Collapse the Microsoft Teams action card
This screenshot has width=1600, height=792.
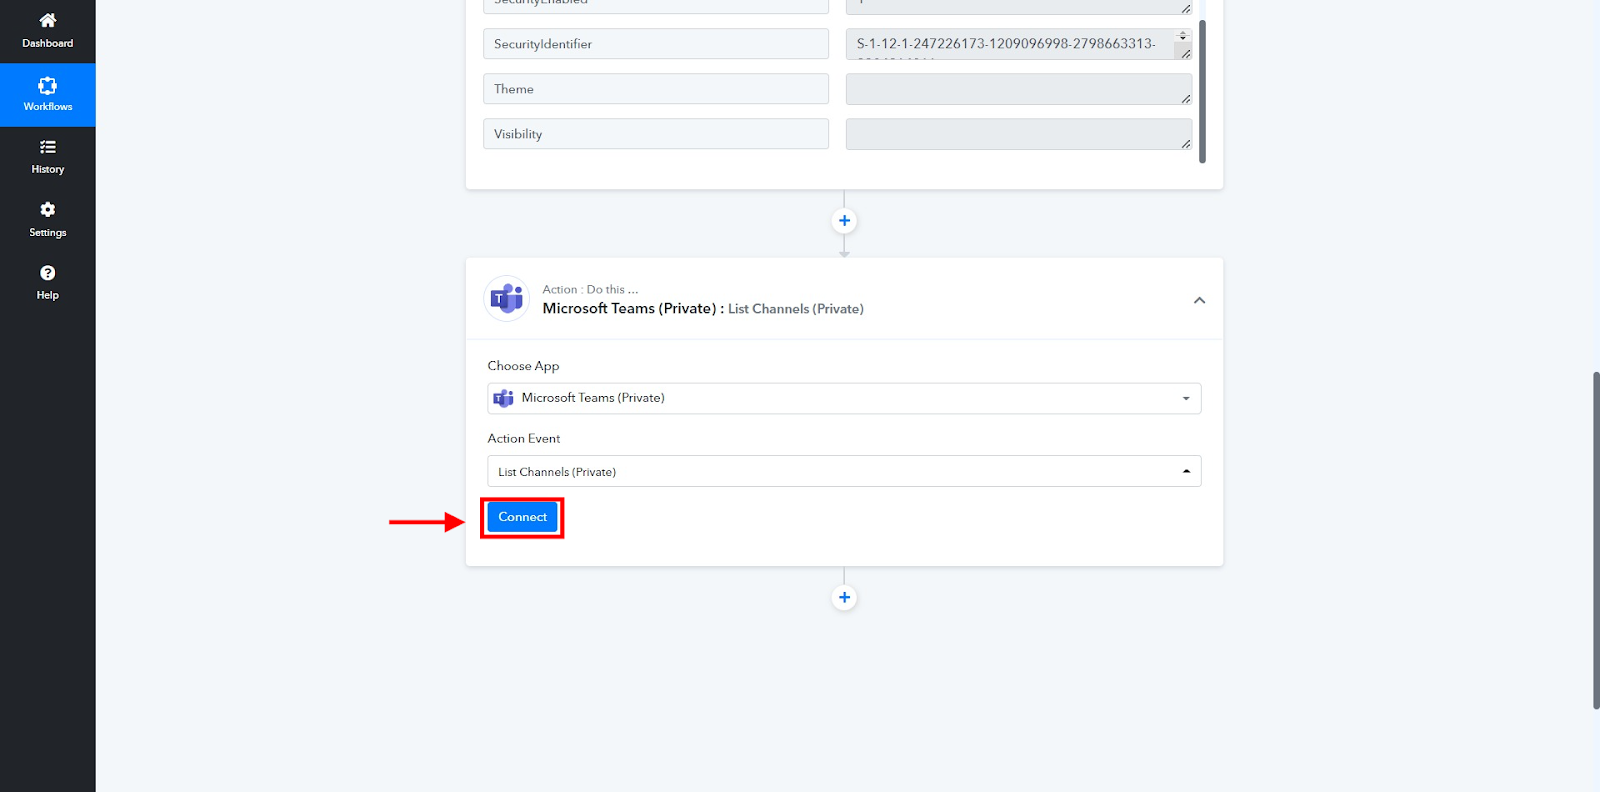[1199, 300]
